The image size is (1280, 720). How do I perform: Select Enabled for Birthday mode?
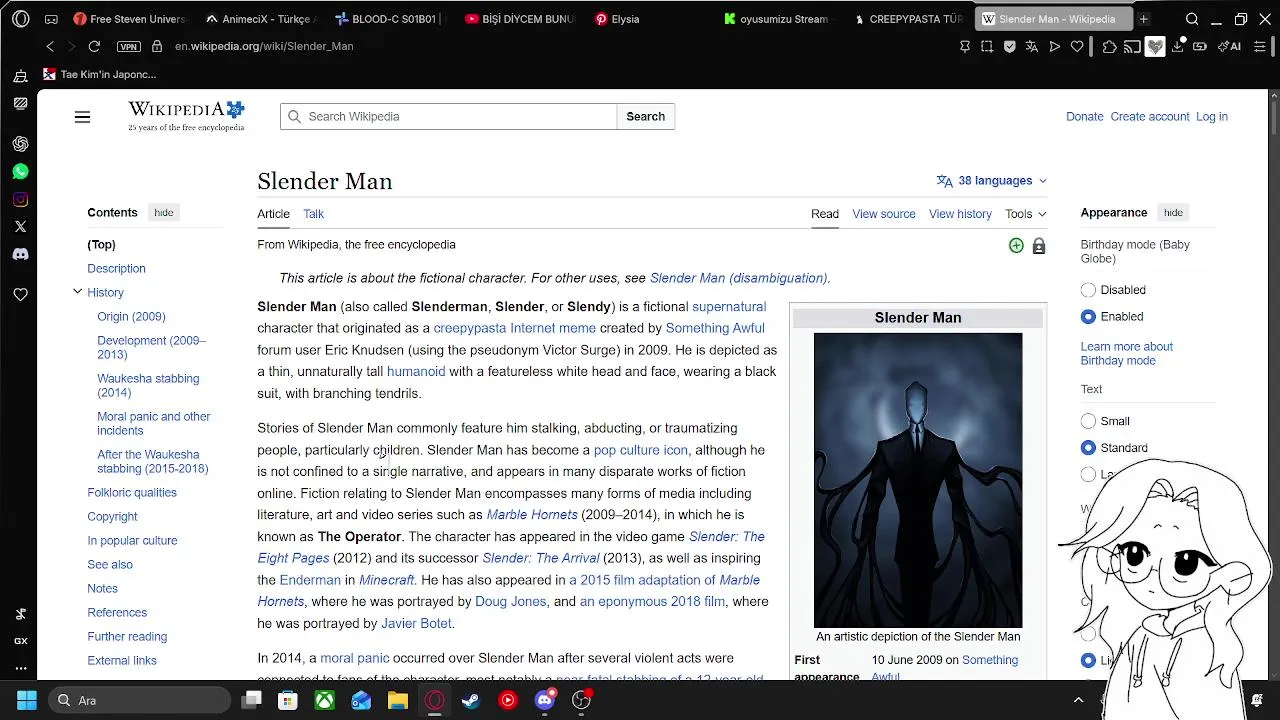[x=1088, y=317]
